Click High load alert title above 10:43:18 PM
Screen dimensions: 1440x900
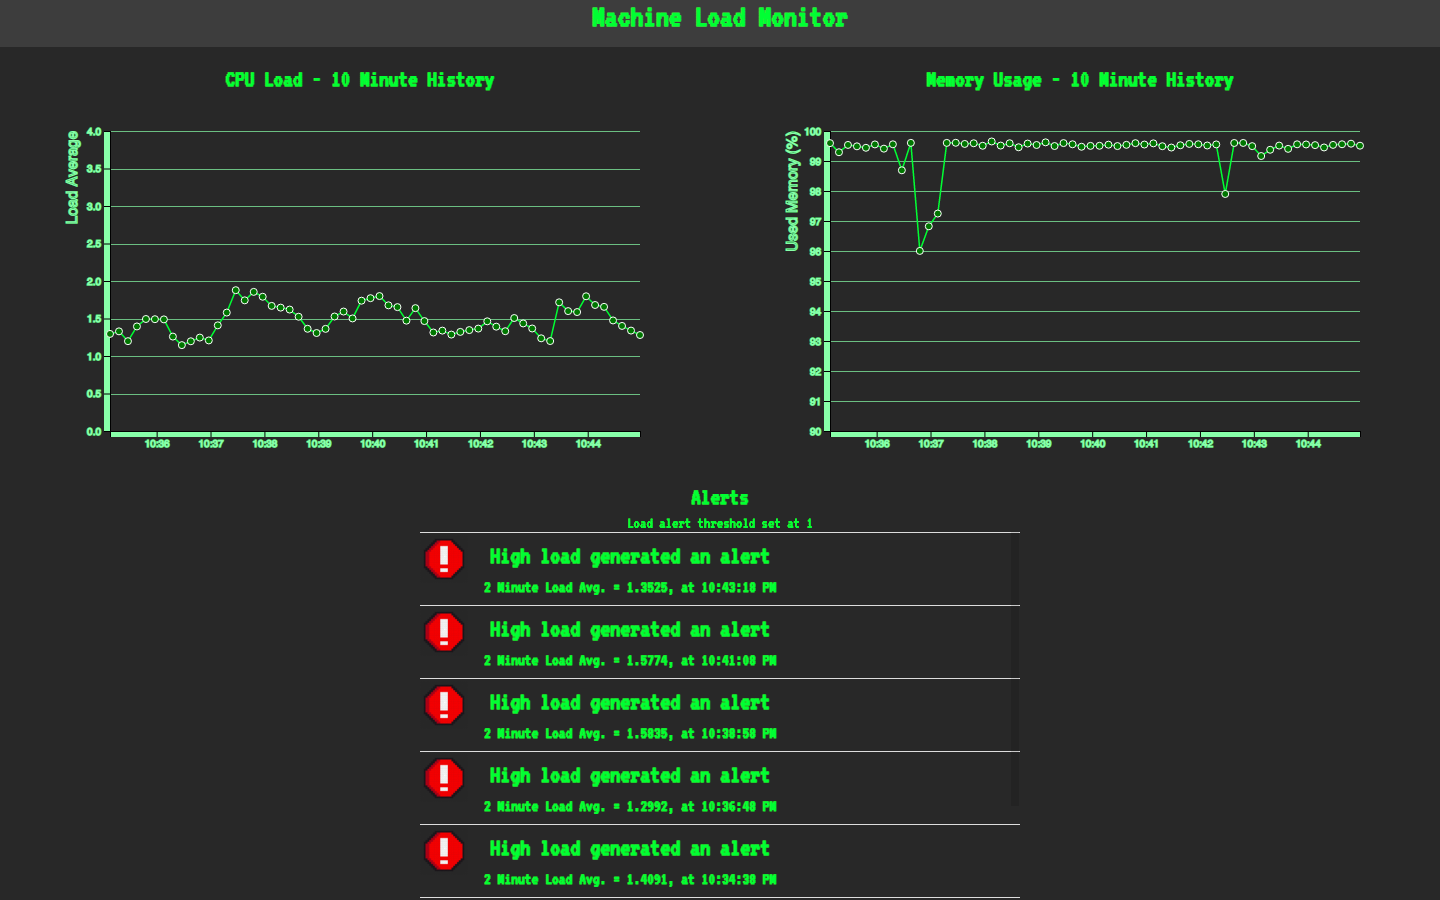point(629,557)
